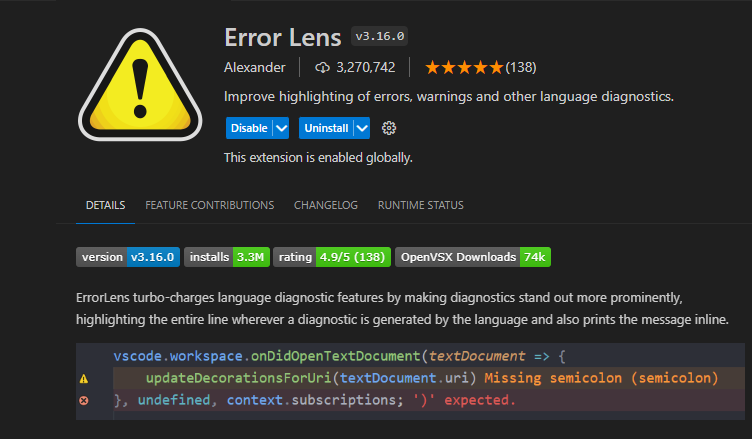Expand the Disable dropdown arrow
The height and width of the screenshot is (439, 752).
tap(282, 128)
